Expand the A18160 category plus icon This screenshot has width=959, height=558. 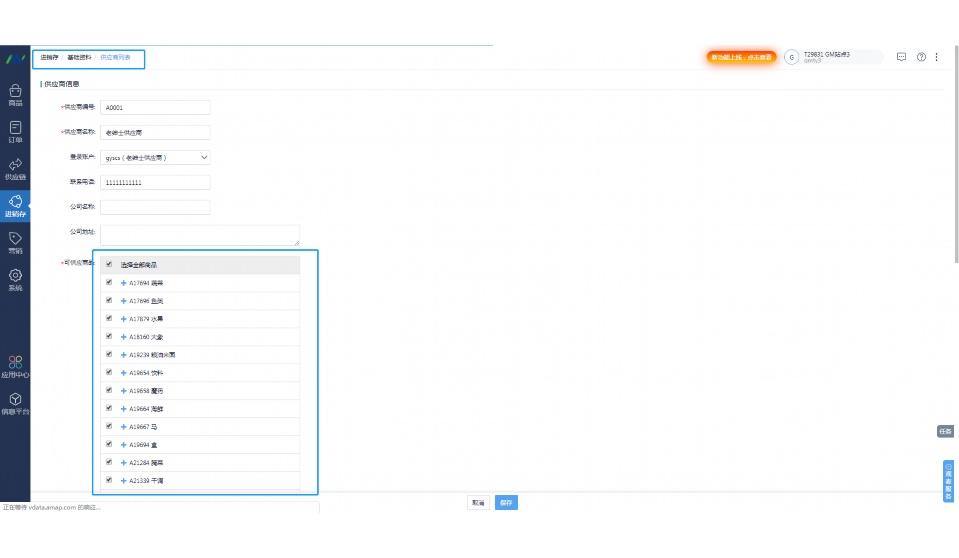coord(123,337)
